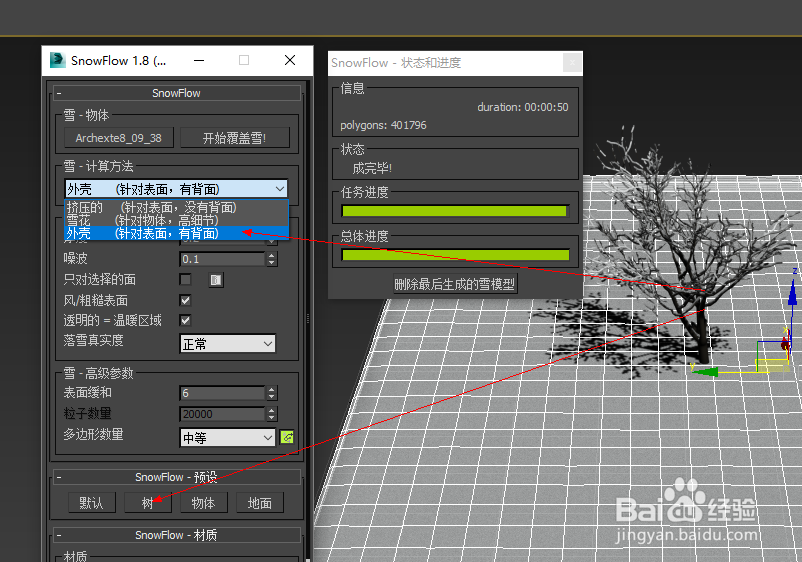
Task: Open the 雪-计算方法 combo box
Action: [x=176, y=189]
